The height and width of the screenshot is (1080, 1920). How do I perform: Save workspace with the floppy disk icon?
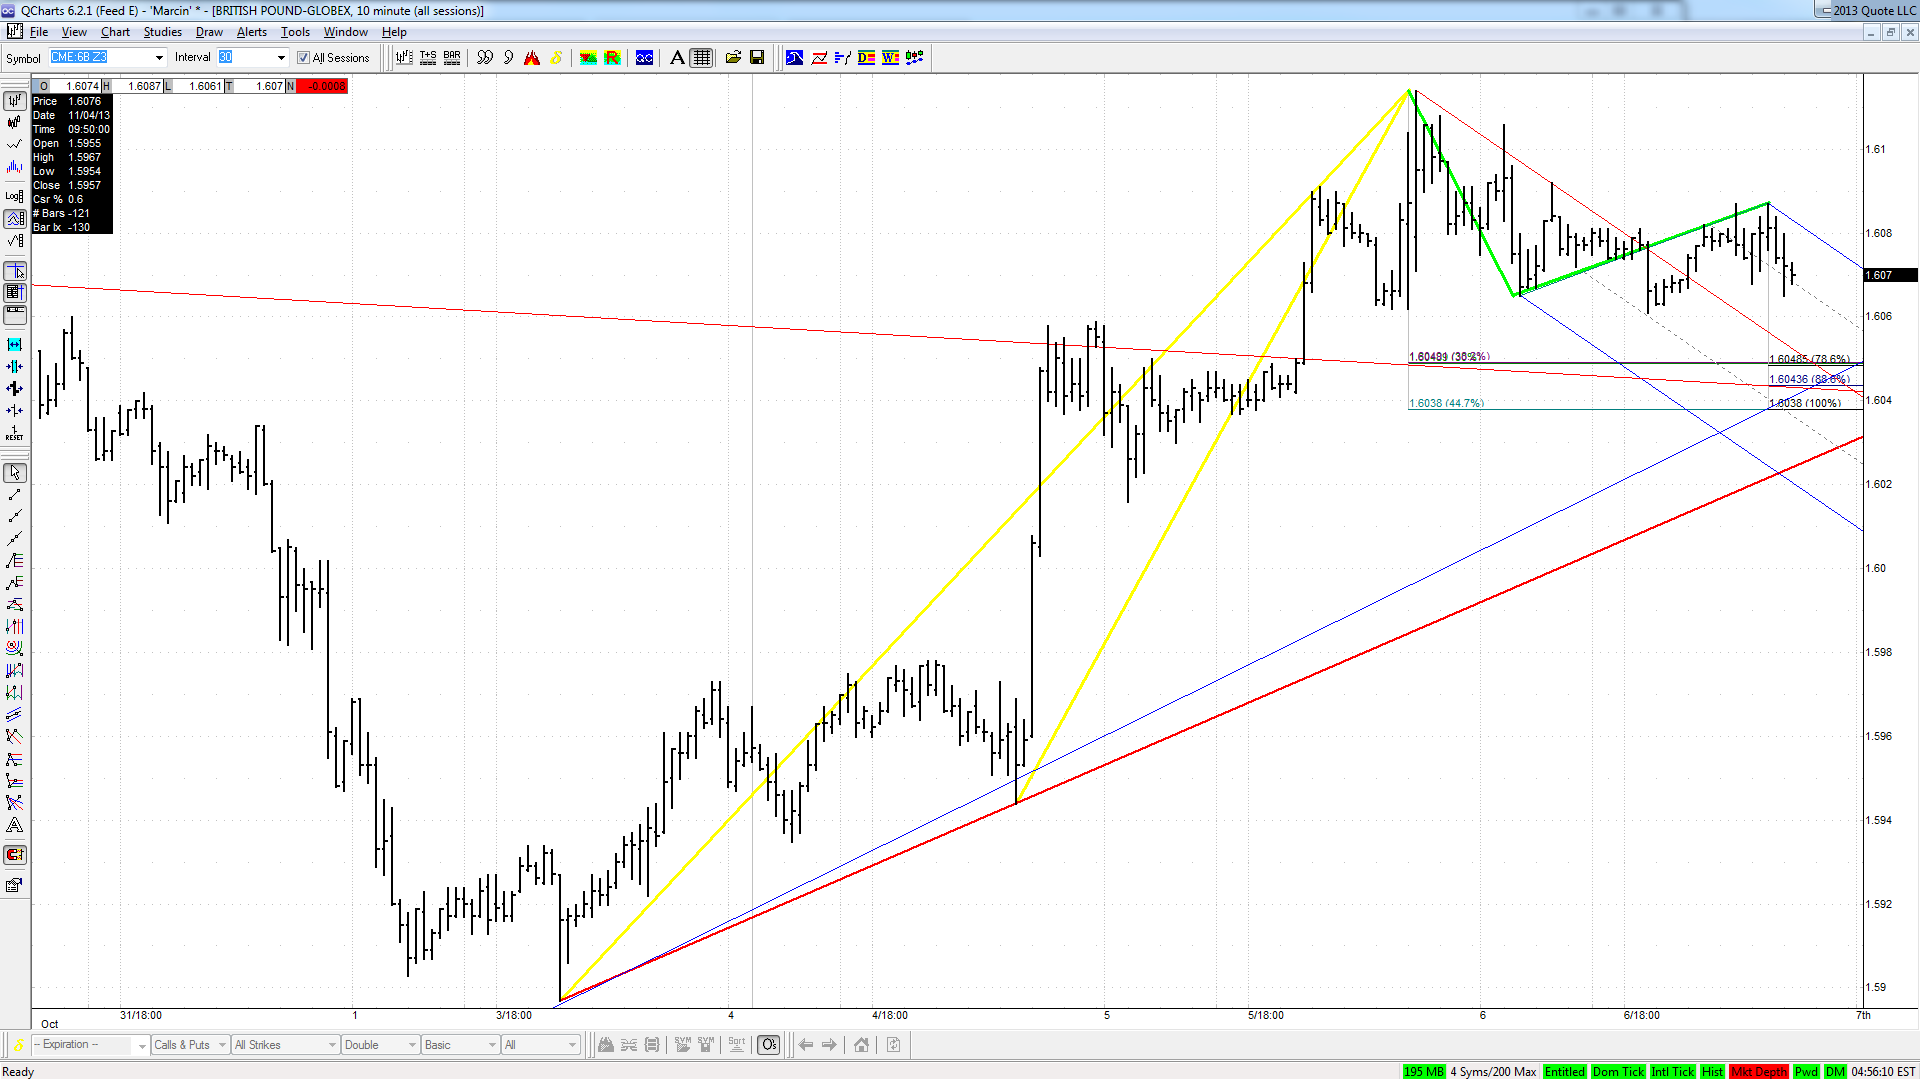click(x=757, y=58)
